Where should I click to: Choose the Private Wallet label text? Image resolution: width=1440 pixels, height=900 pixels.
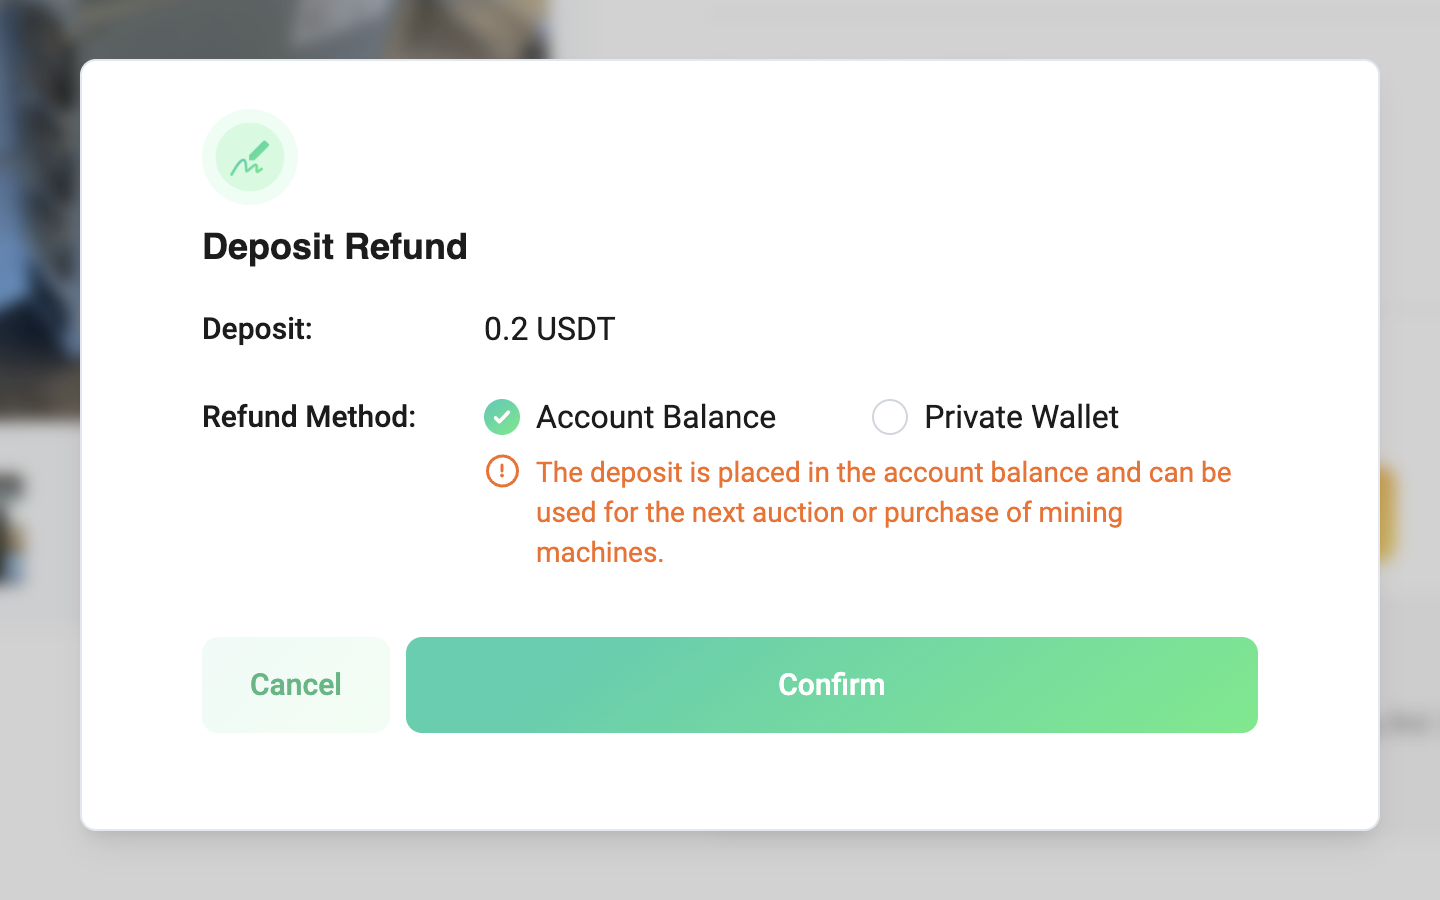(x=1021, y=417)
